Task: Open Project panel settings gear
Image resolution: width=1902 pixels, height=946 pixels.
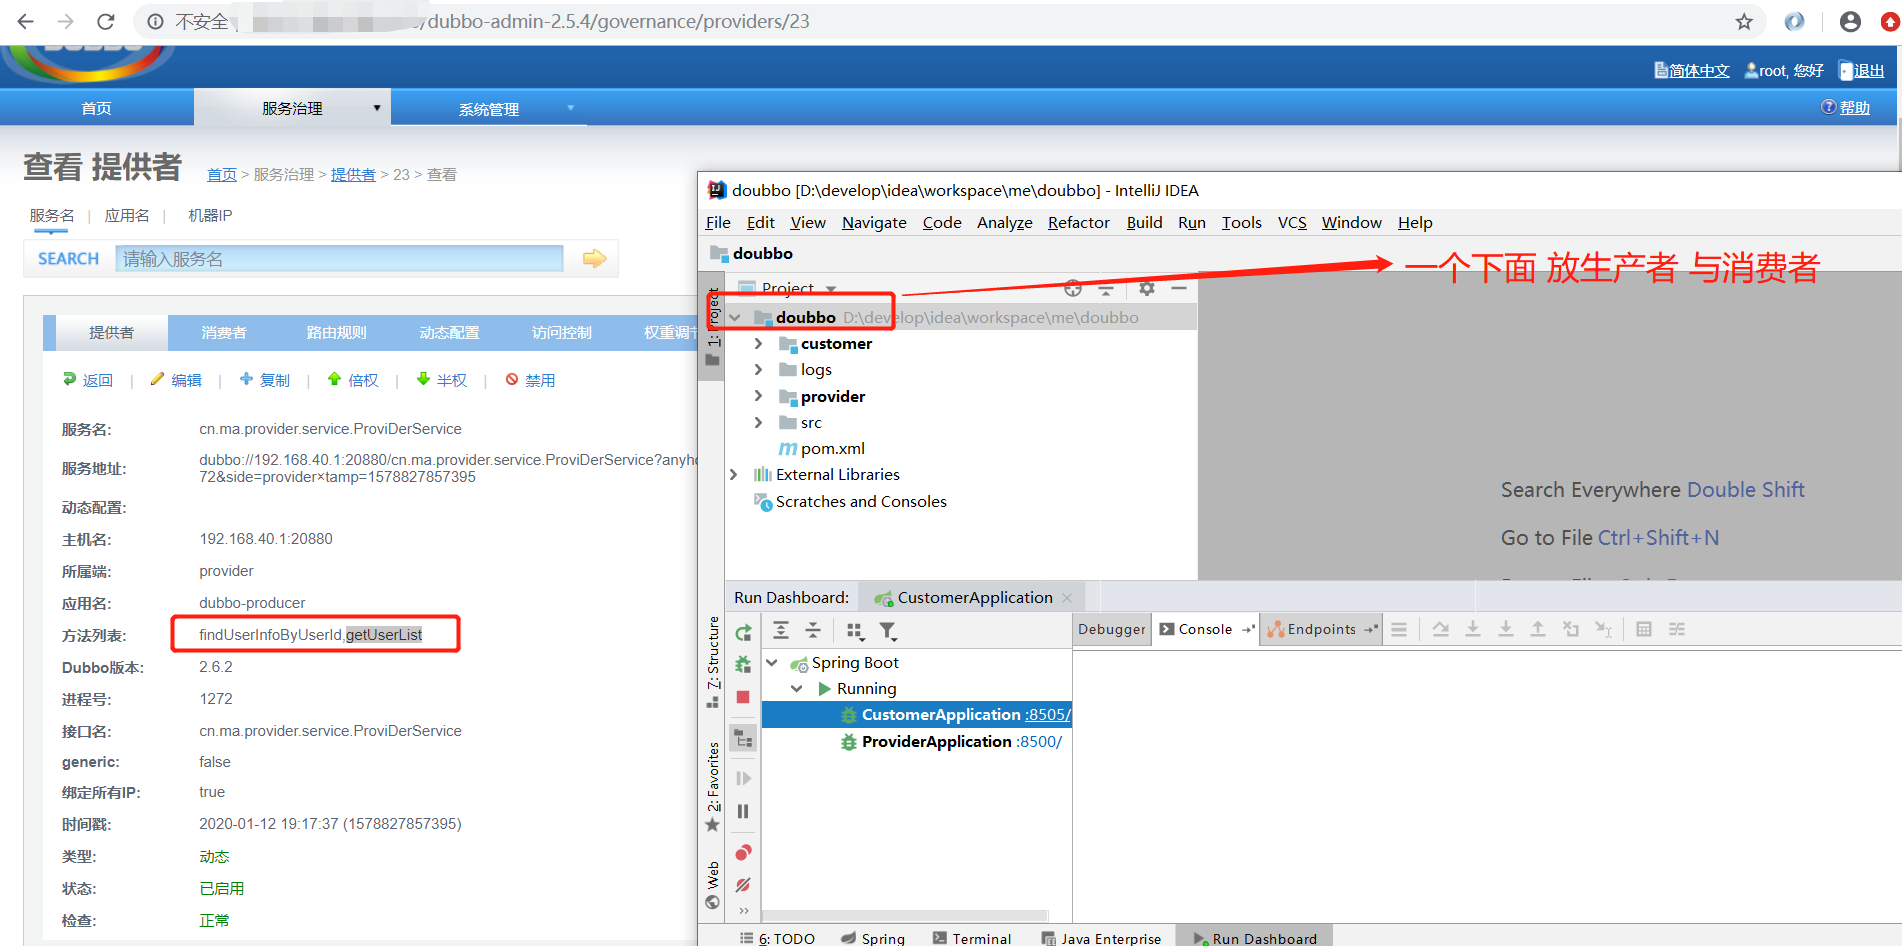Action: pyautogui.click(x=1147, y=288)
